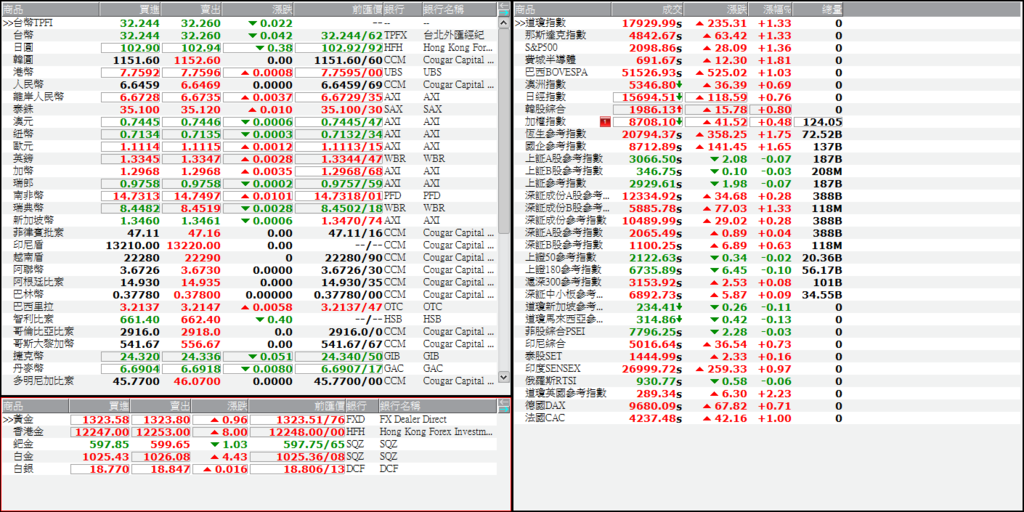The height and width of the screenshot is (512, 1024).
Task: Select the 台幣IPFI row
Action: coord(249,23)
